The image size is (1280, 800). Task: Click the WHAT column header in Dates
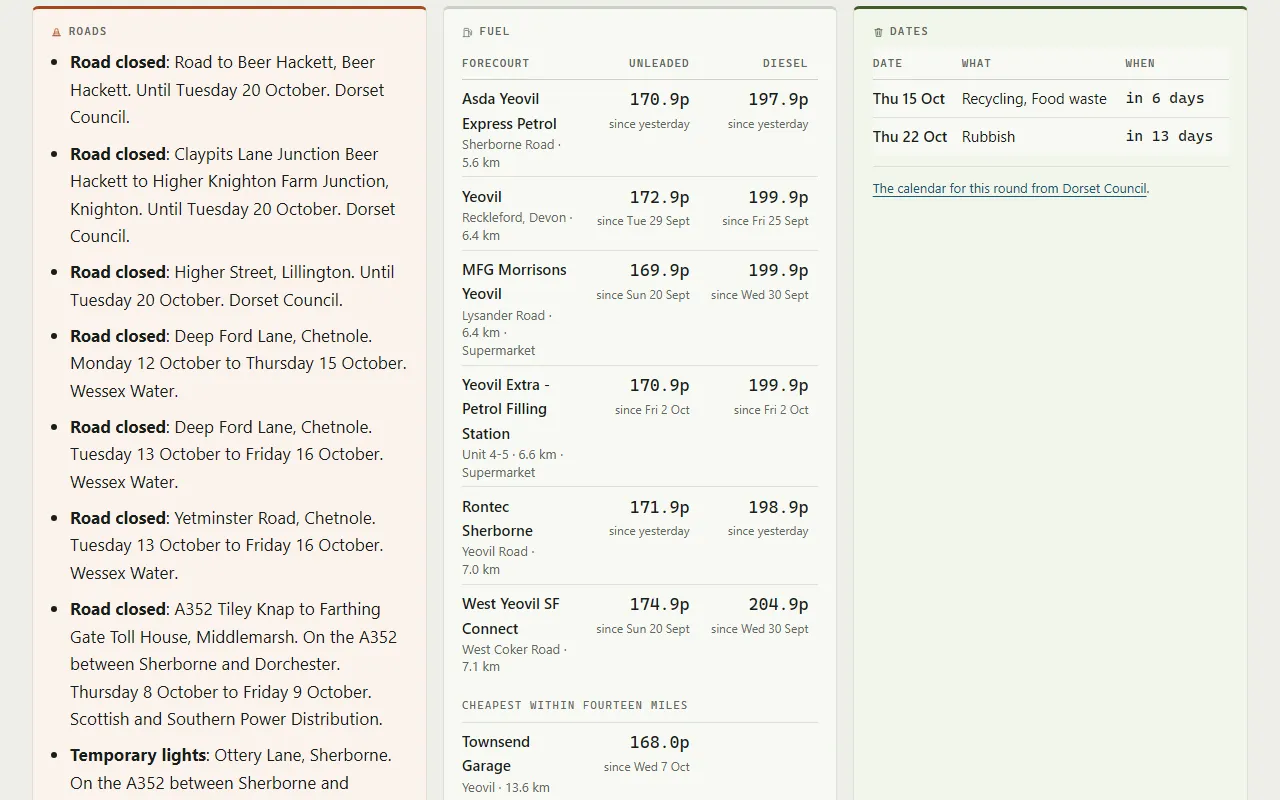976,63
